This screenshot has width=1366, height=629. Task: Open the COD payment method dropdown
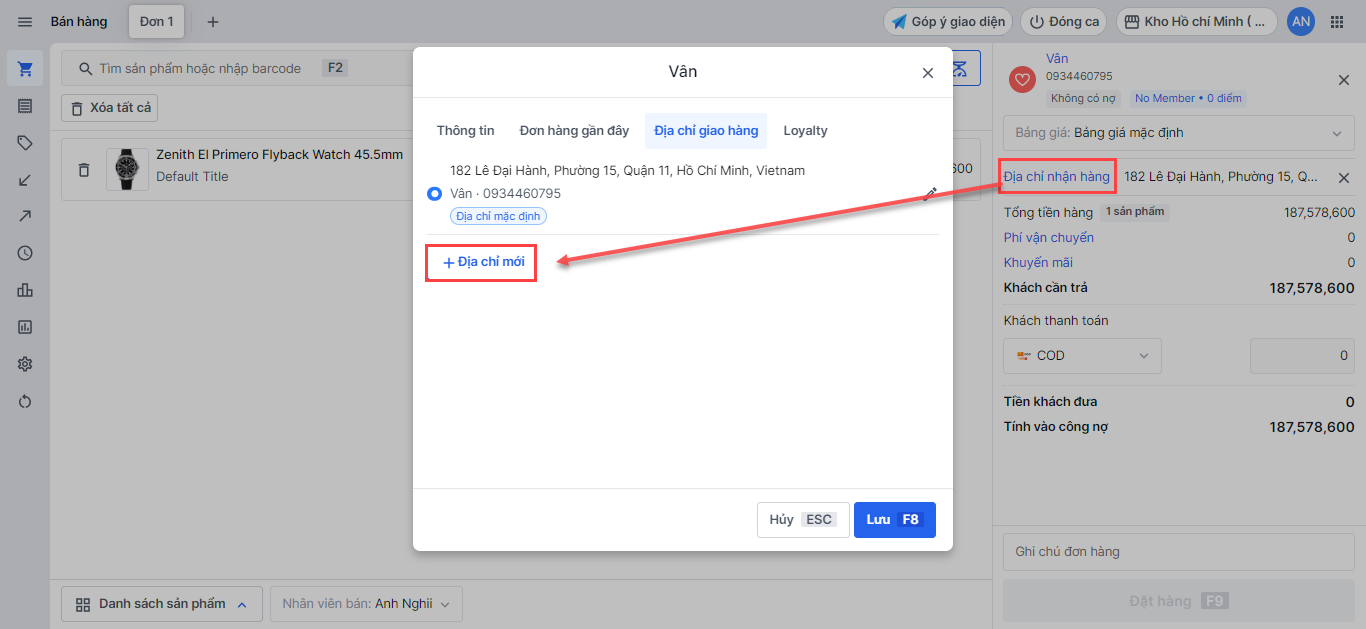click(x=1082, y=356)
